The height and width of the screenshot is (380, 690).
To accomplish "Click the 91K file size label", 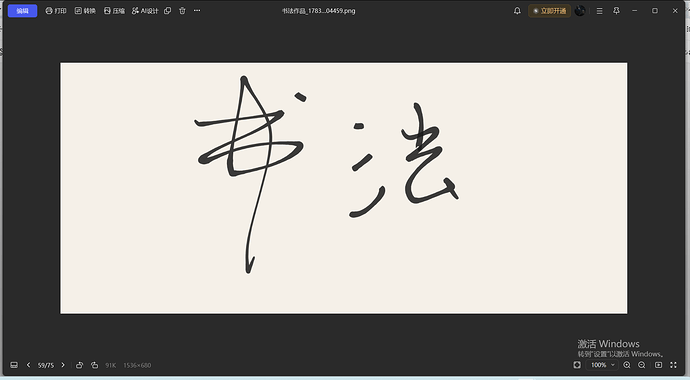I will point(110,365).
